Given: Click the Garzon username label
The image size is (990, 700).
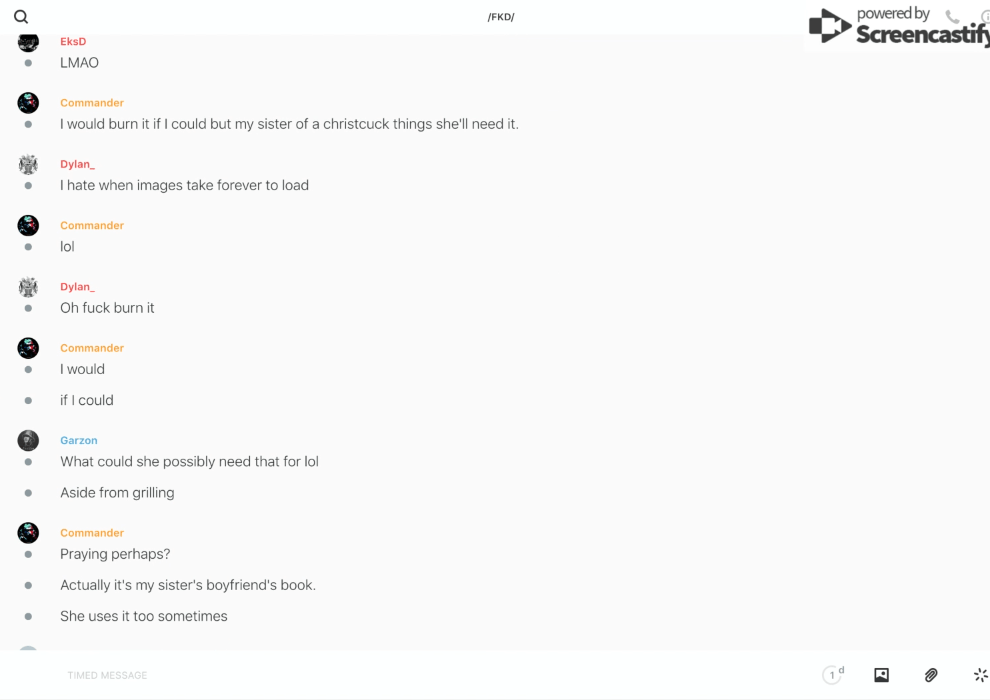Looking at the screenshot, I should point(79,440).
